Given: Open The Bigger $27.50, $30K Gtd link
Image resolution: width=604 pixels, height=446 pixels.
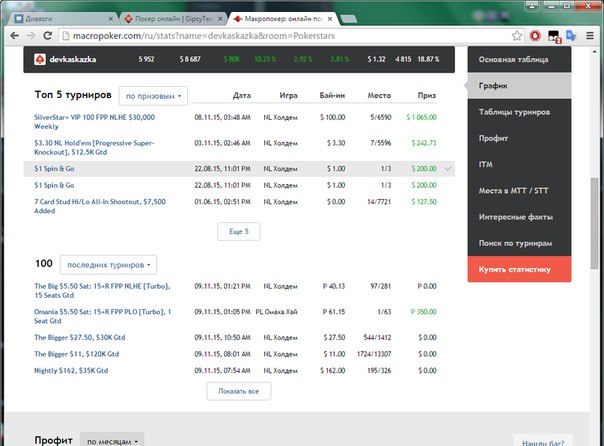Looking at the screenshot, I should pyautogui.click(x=80, y=337).
